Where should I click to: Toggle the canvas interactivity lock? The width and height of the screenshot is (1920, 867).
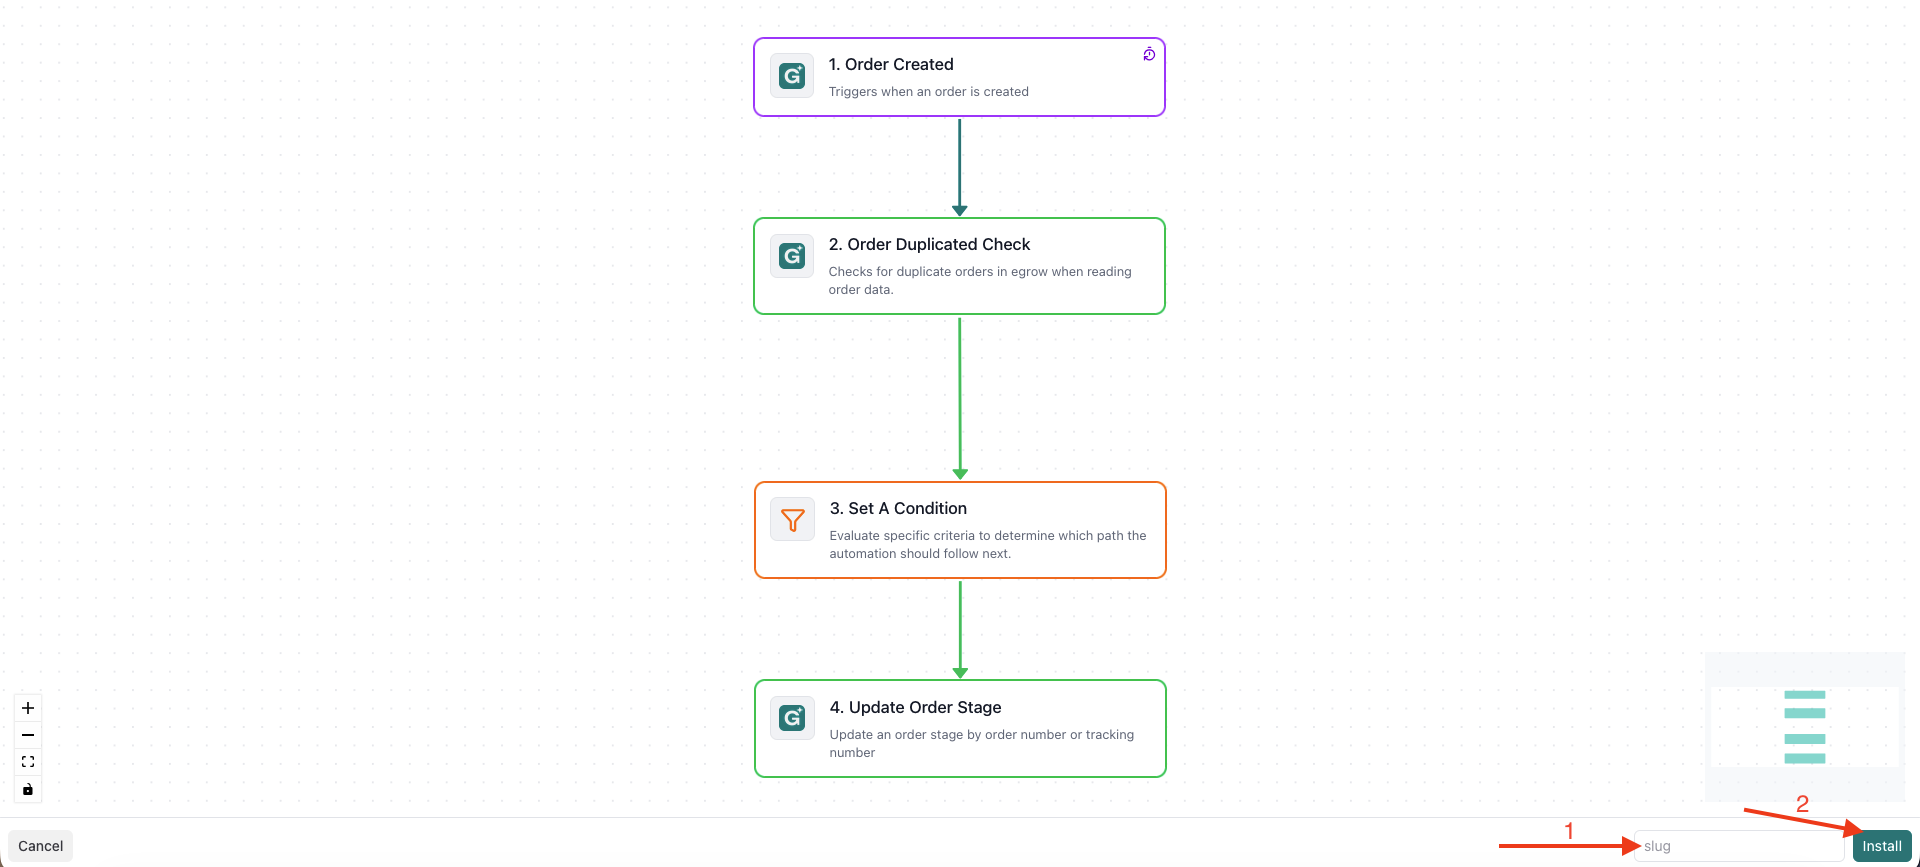(x=28, y=789)
